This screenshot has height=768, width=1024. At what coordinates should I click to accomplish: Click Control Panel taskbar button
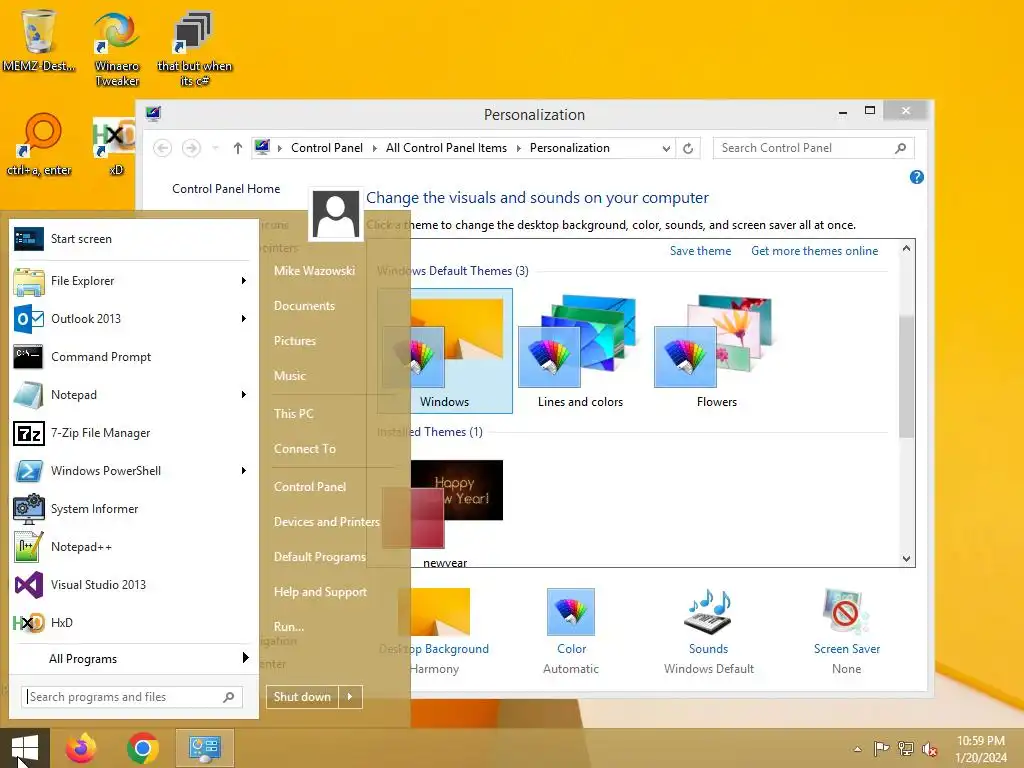click(204, 748)
